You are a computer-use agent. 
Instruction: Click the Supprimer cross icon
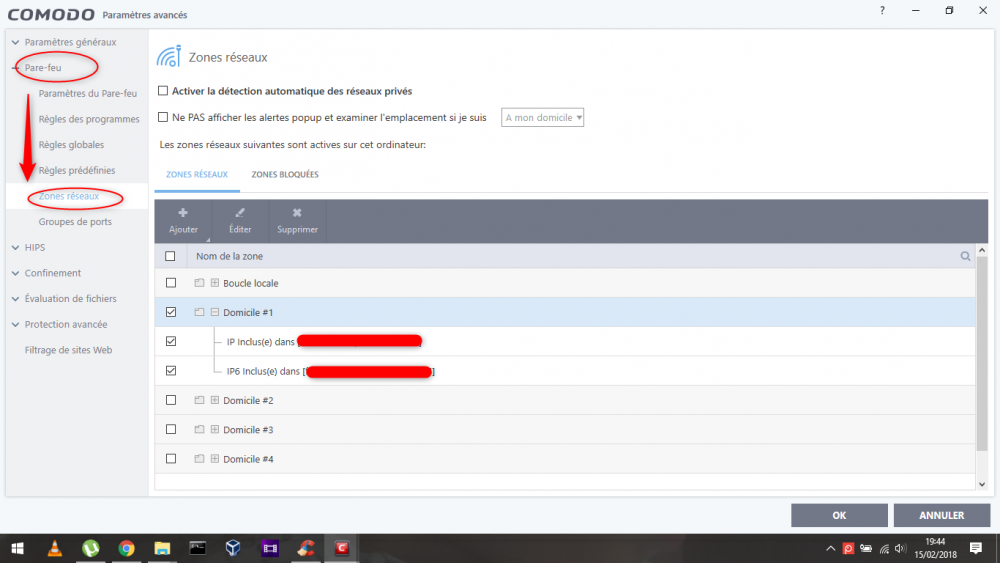(x=297, y=213)
